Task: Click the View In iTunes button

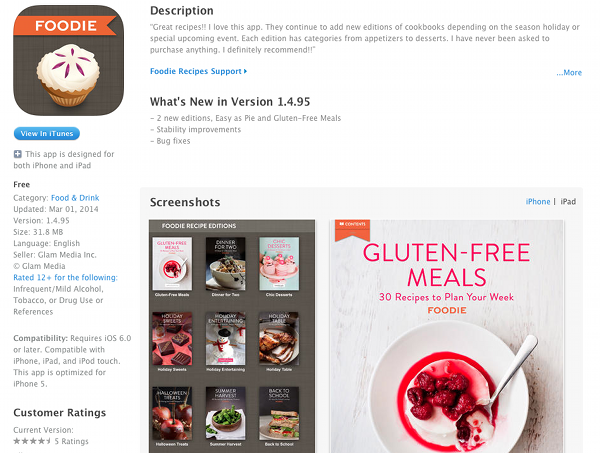Action: (x=47, y=134)
